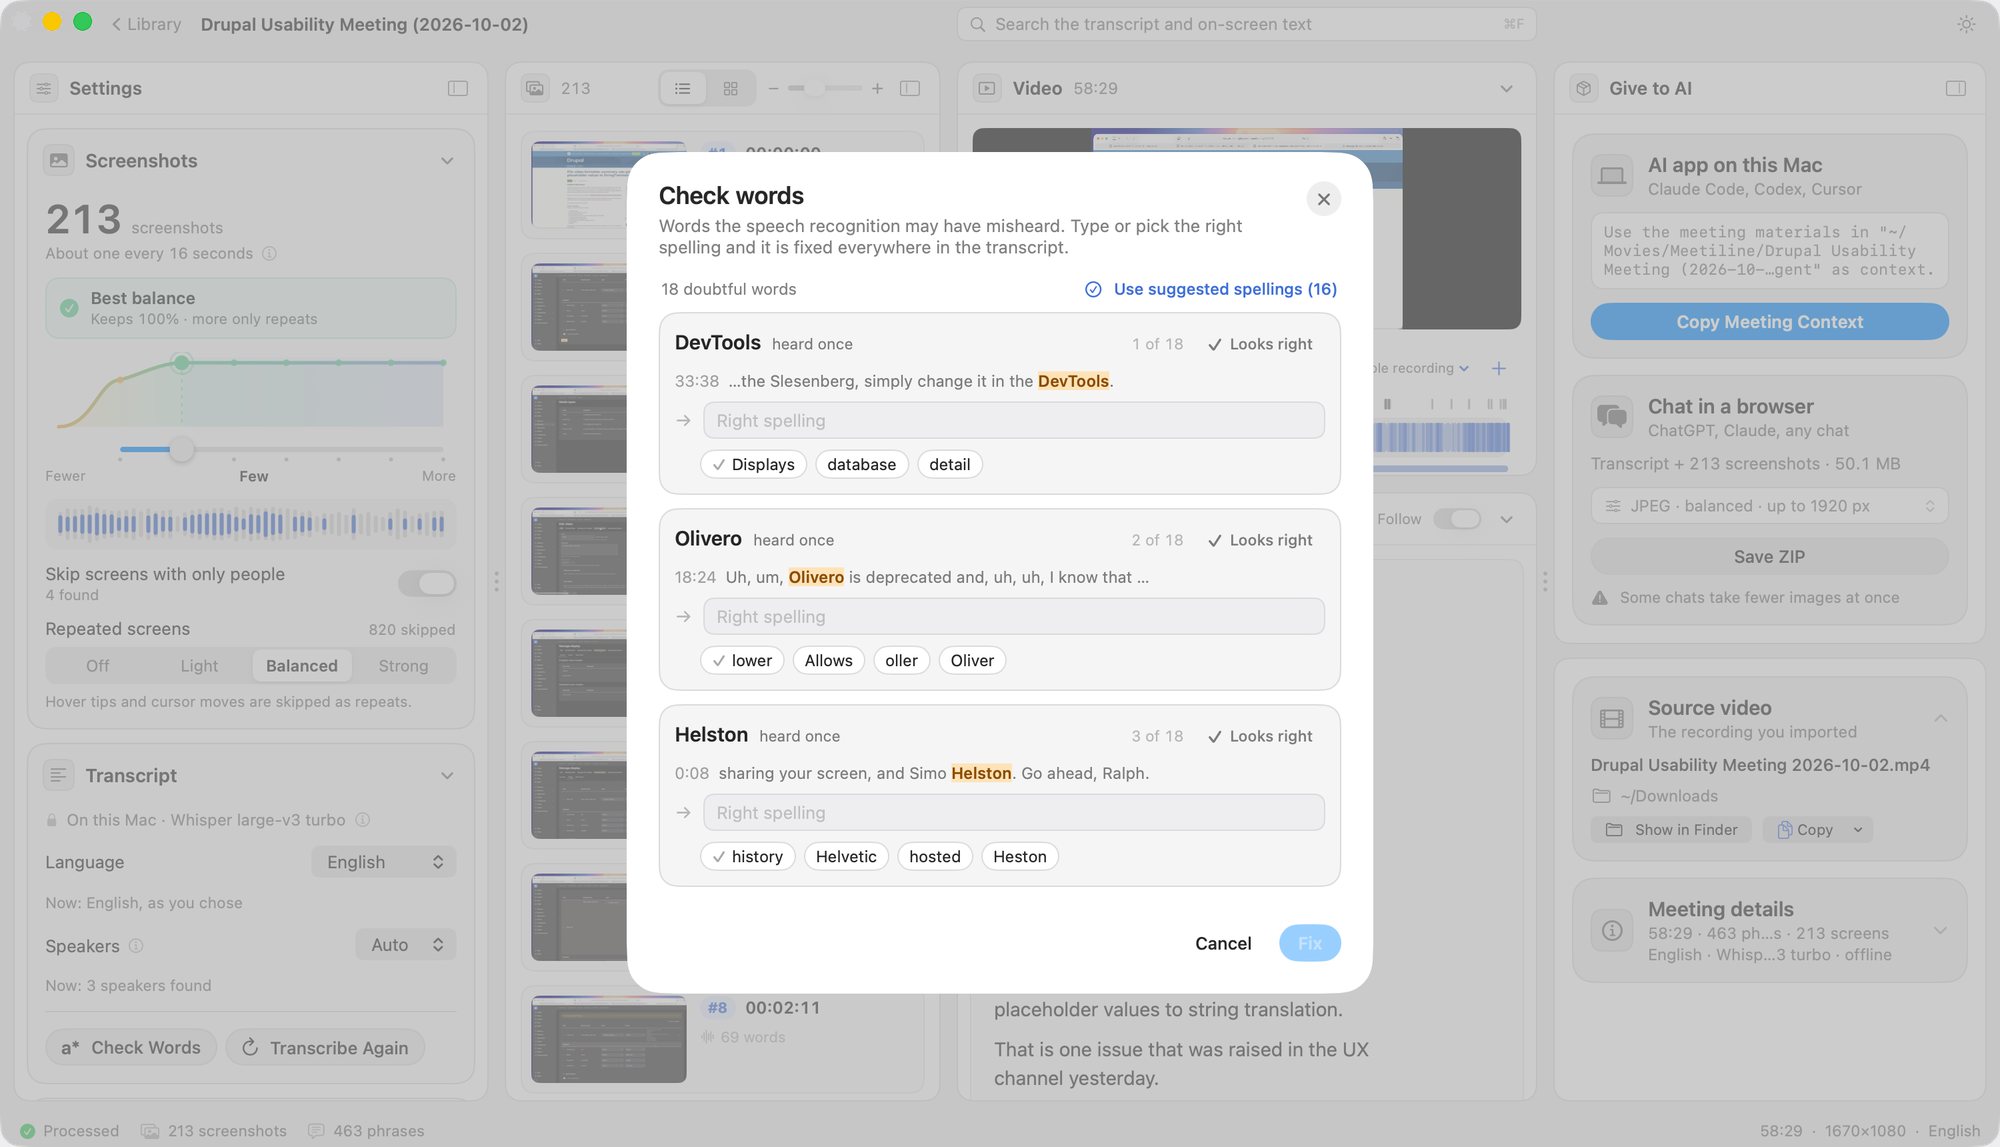Click the Right spelling field for Olivero
Viewport: 2000px width, 1147px height.
click(1013, 617)
